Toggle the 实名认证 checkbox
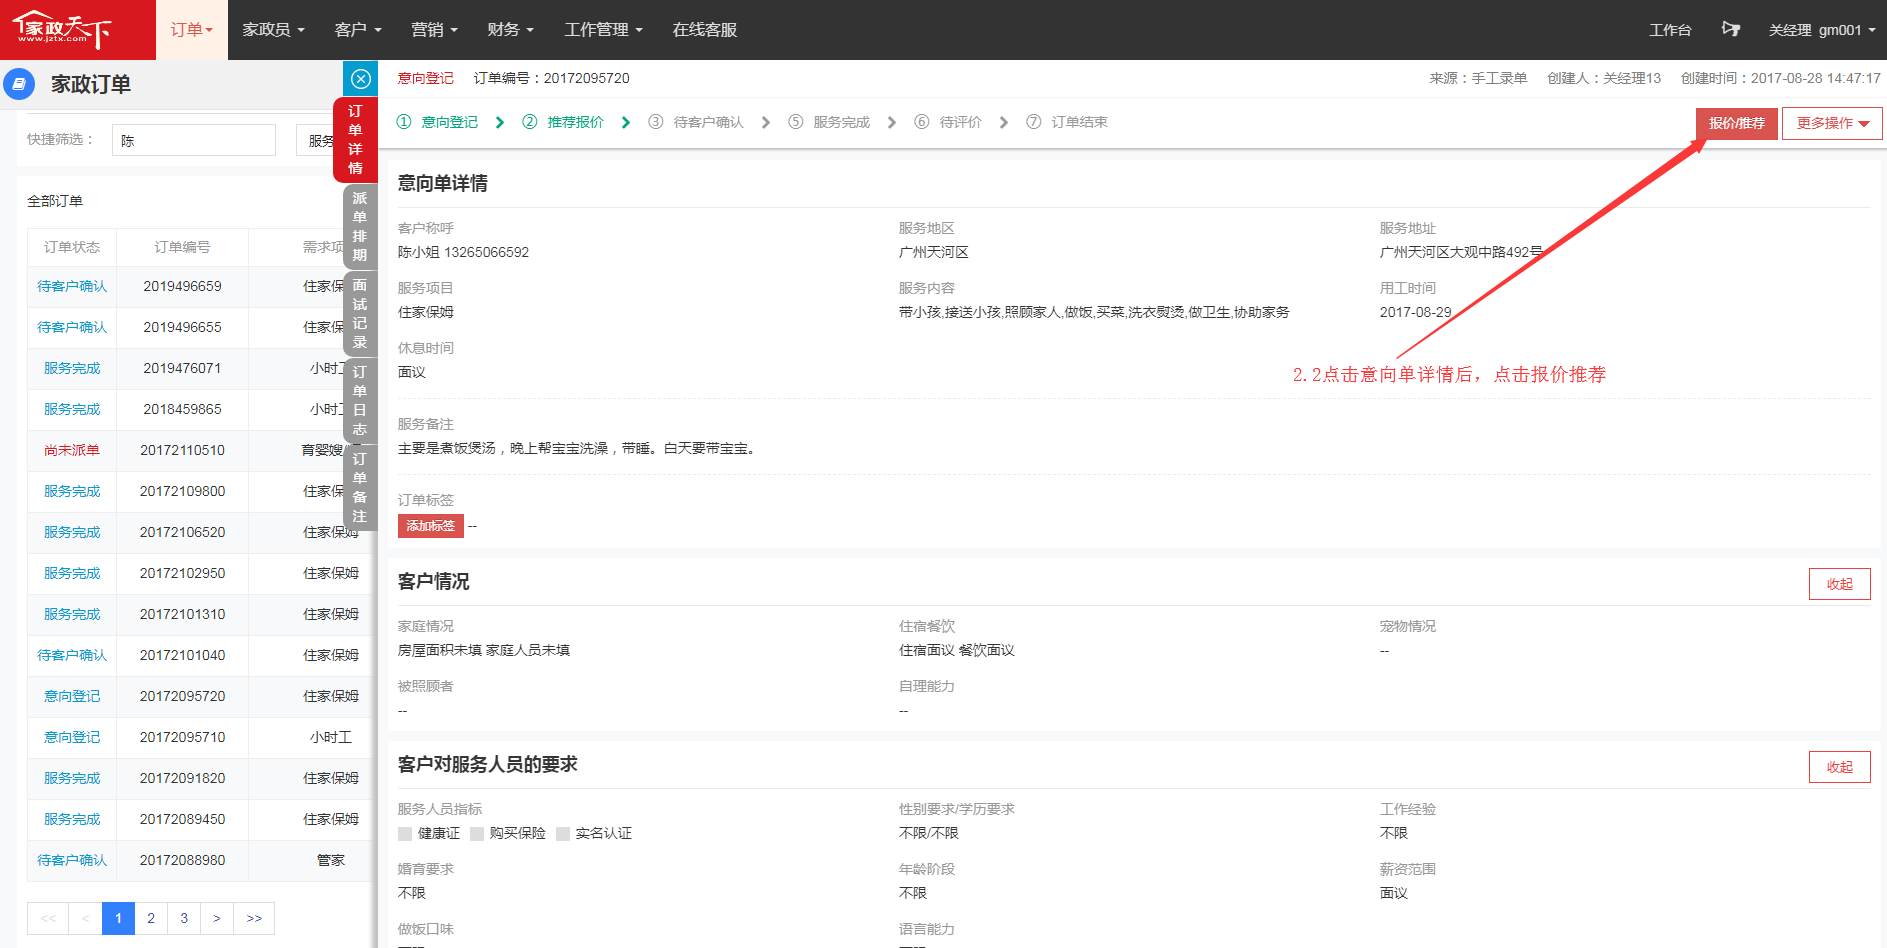This screenshot has width=1887, height=948. point(563,834)
